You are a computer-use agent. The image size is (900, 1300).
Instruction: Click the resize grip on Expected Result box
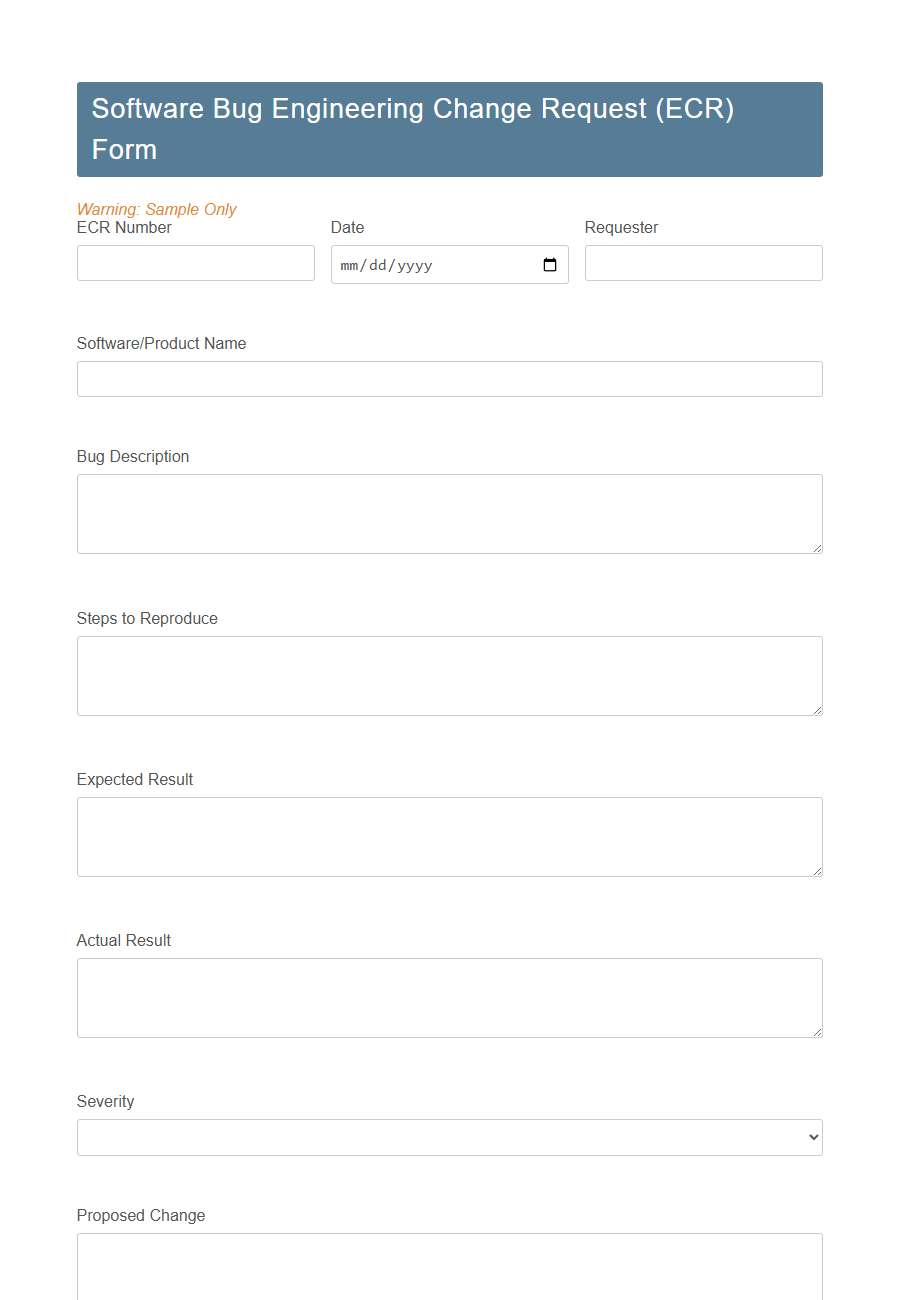click(817, 870)
